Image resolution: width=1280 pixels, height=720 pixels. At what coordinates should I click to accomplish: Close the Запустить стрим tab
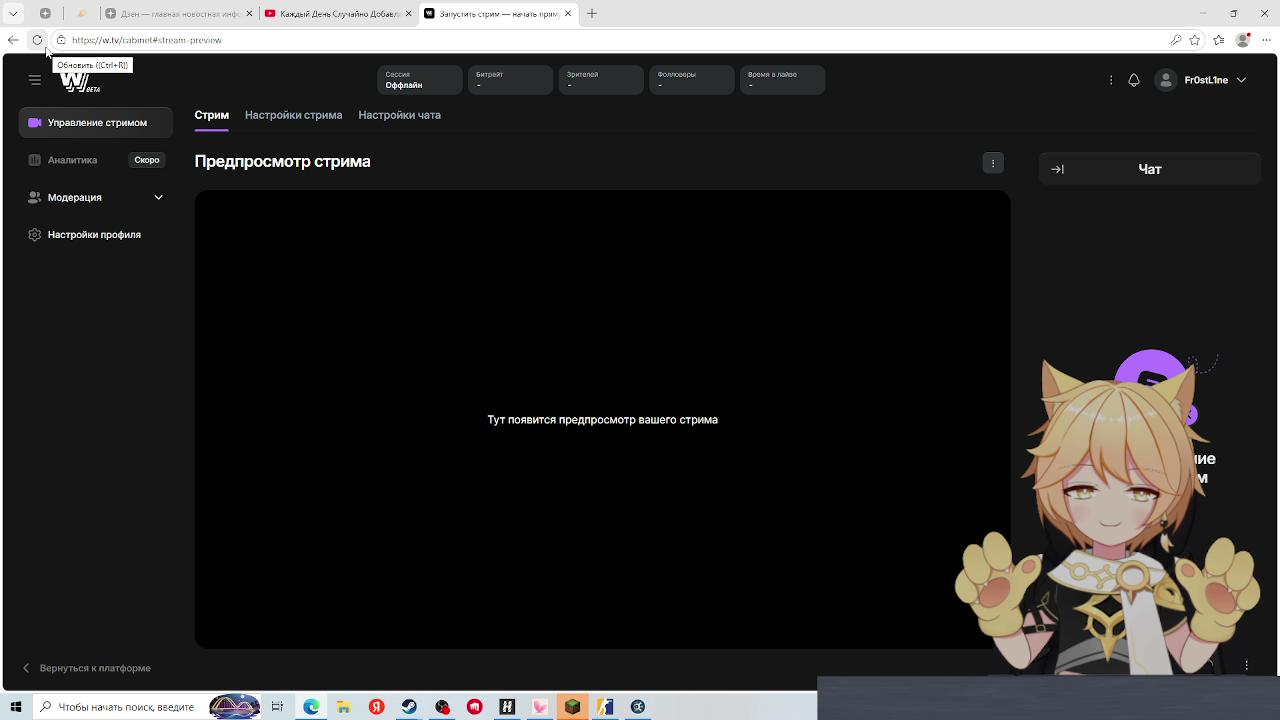click(x=568, y=14)
